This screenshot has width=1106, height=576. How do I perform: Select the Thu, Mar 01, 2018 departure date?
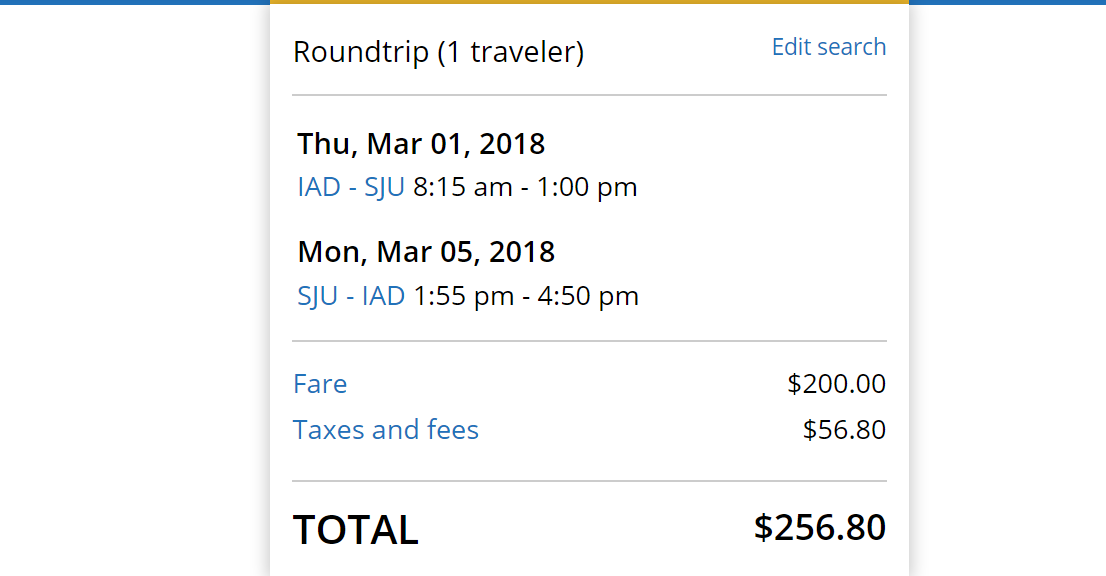tap(421, 144)
